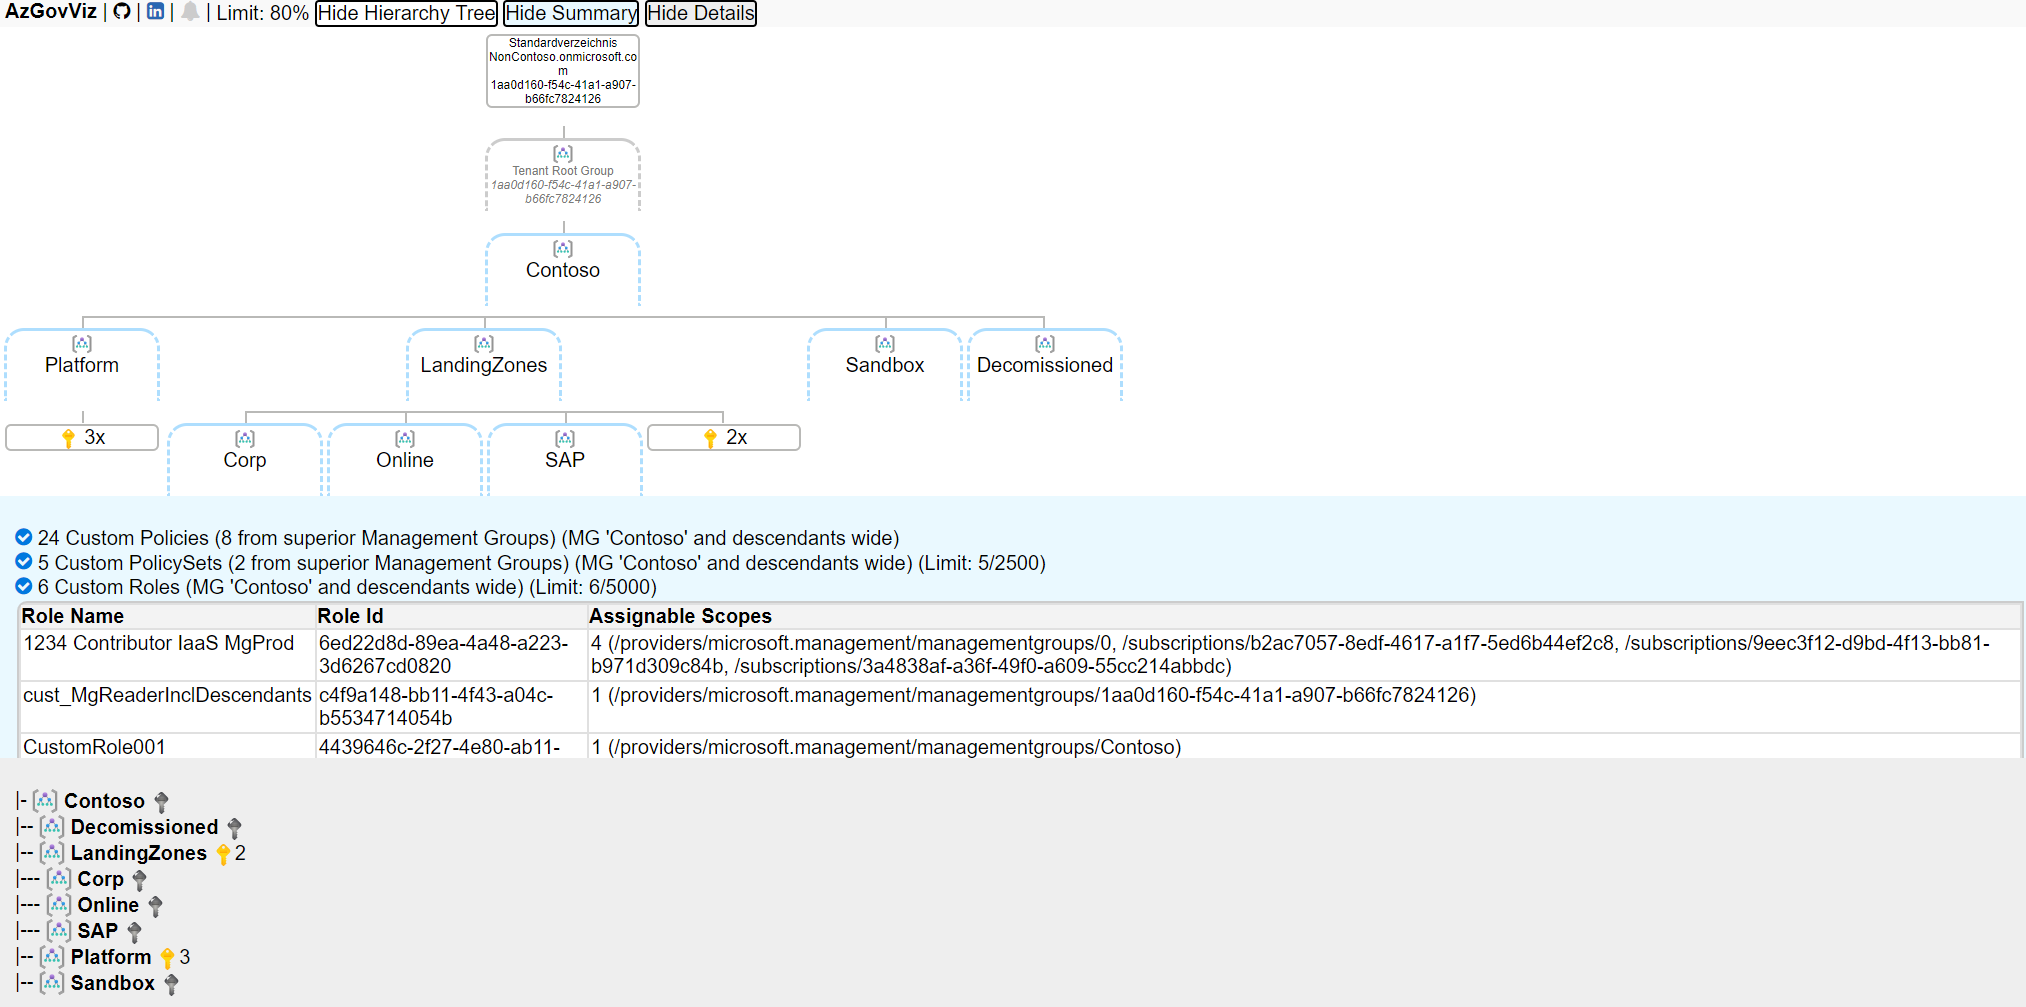Viewport: 2026px width, 1007px height.
Task: Open SAP in the hierarchy list
Action: tap(98, 931)
